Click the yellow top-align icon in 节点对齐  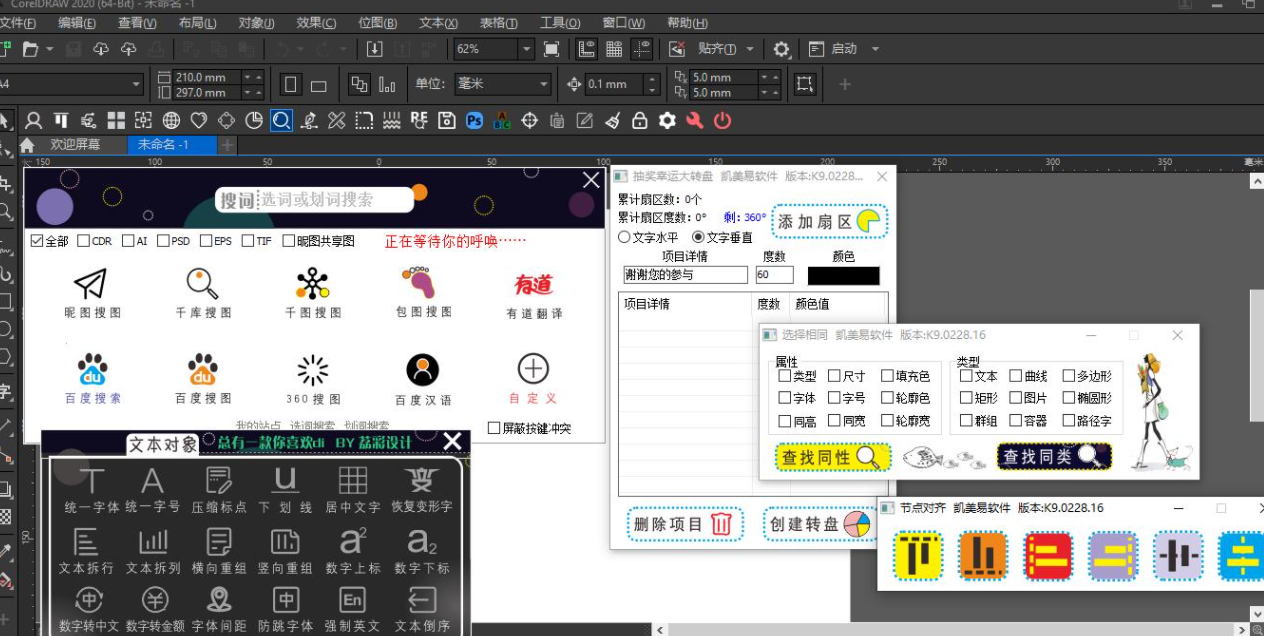[x=918, y=556]
